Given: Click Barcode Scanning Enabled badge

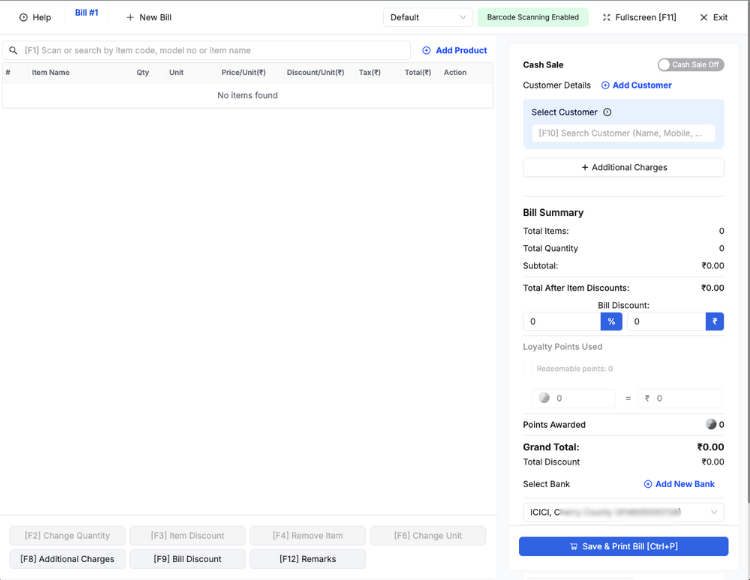Looking at the screenshot, I should point(532,17).
